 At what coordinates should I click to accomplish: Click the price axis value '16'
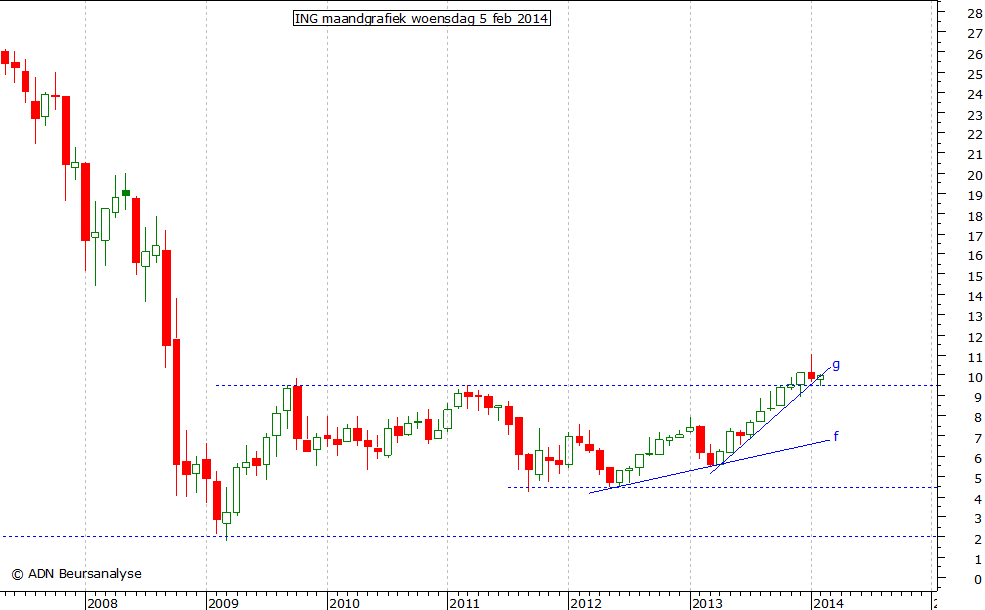(x=975, y=256)
